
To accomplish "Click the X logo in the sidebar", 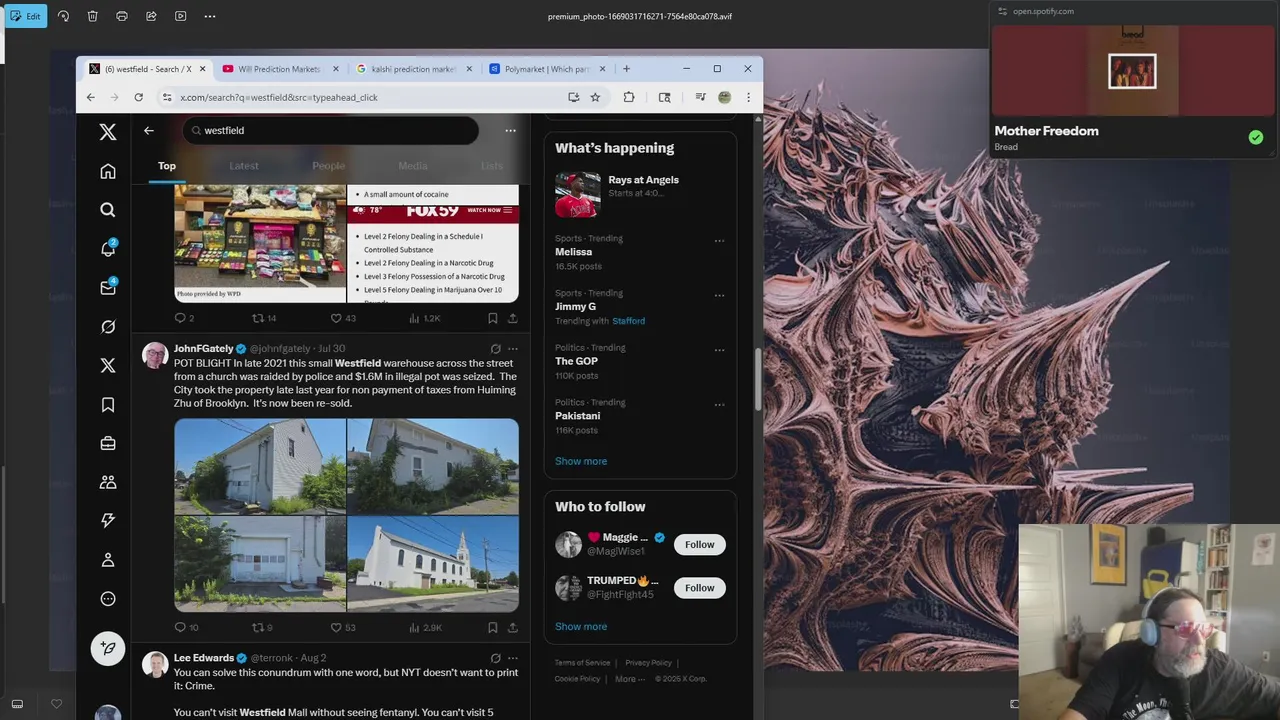I will (x=108, y=132).
